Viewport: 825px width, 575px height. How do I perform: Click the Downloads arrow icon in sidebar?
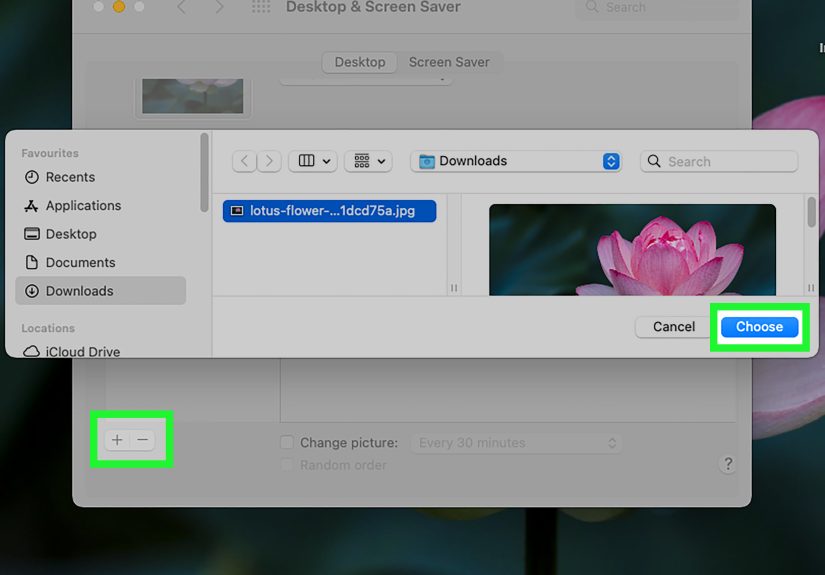click(32, 291)
